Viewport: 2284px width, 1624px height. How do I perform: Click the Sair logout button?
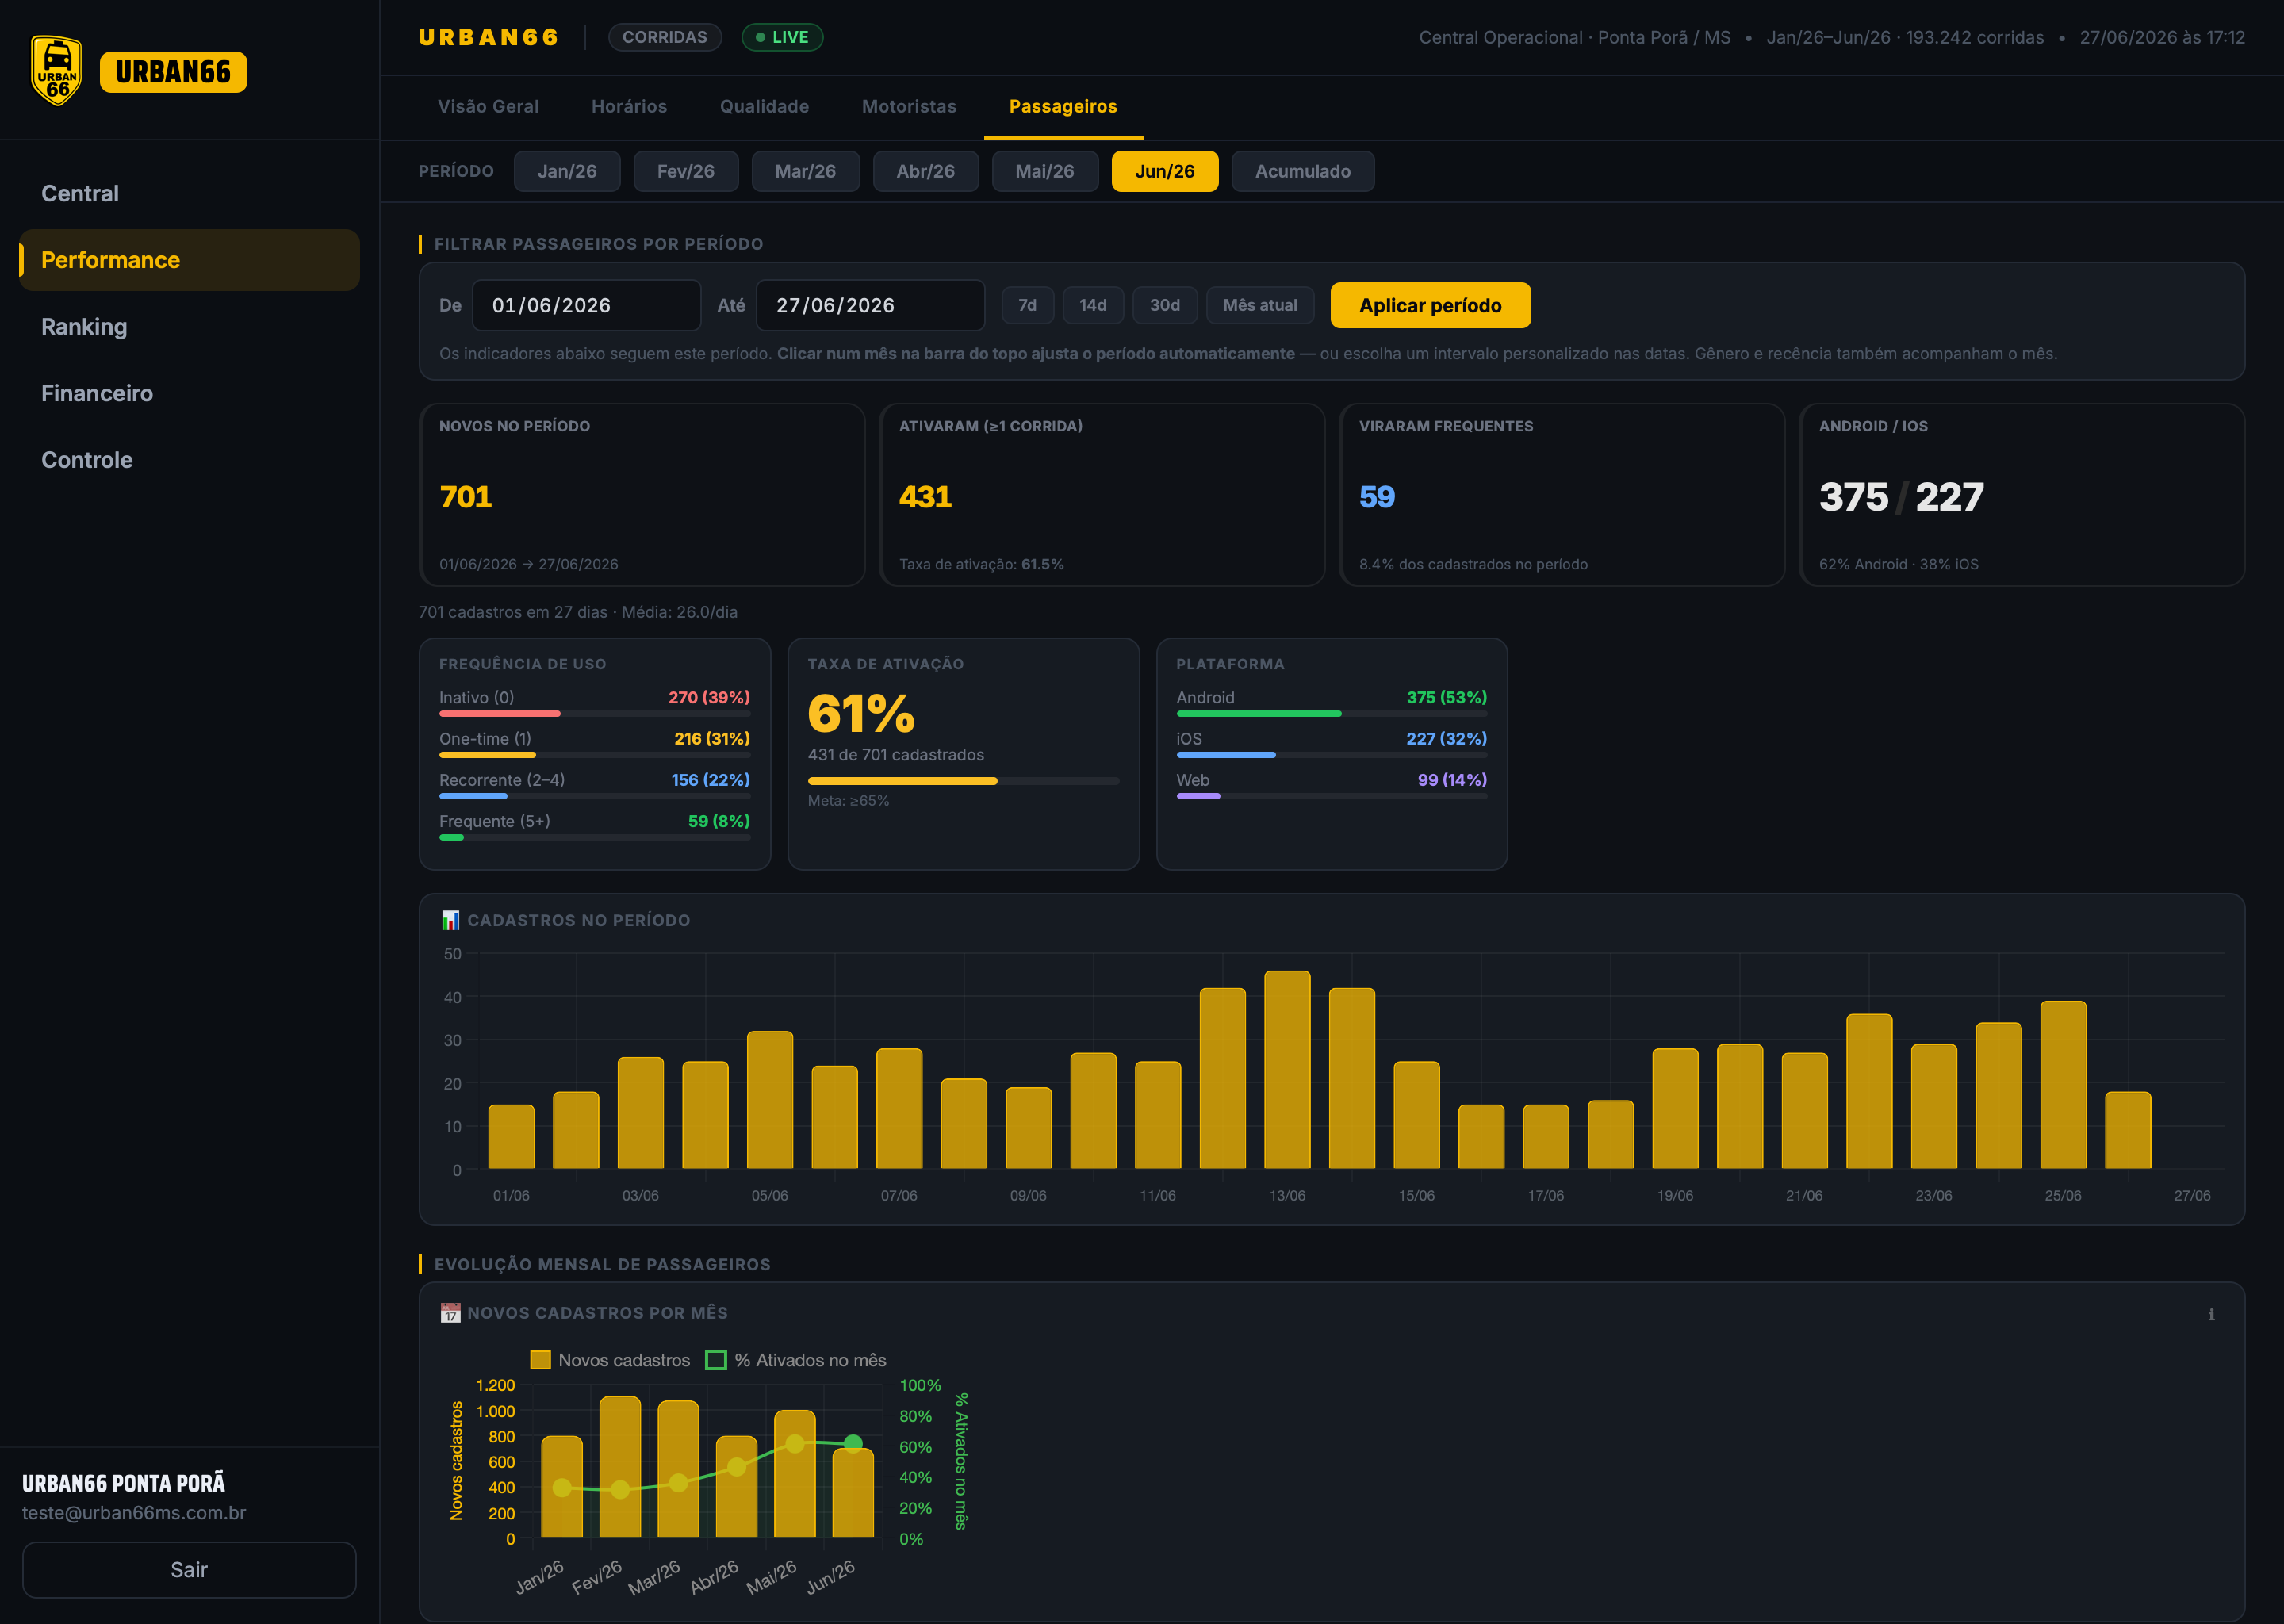pos(189,1569)
